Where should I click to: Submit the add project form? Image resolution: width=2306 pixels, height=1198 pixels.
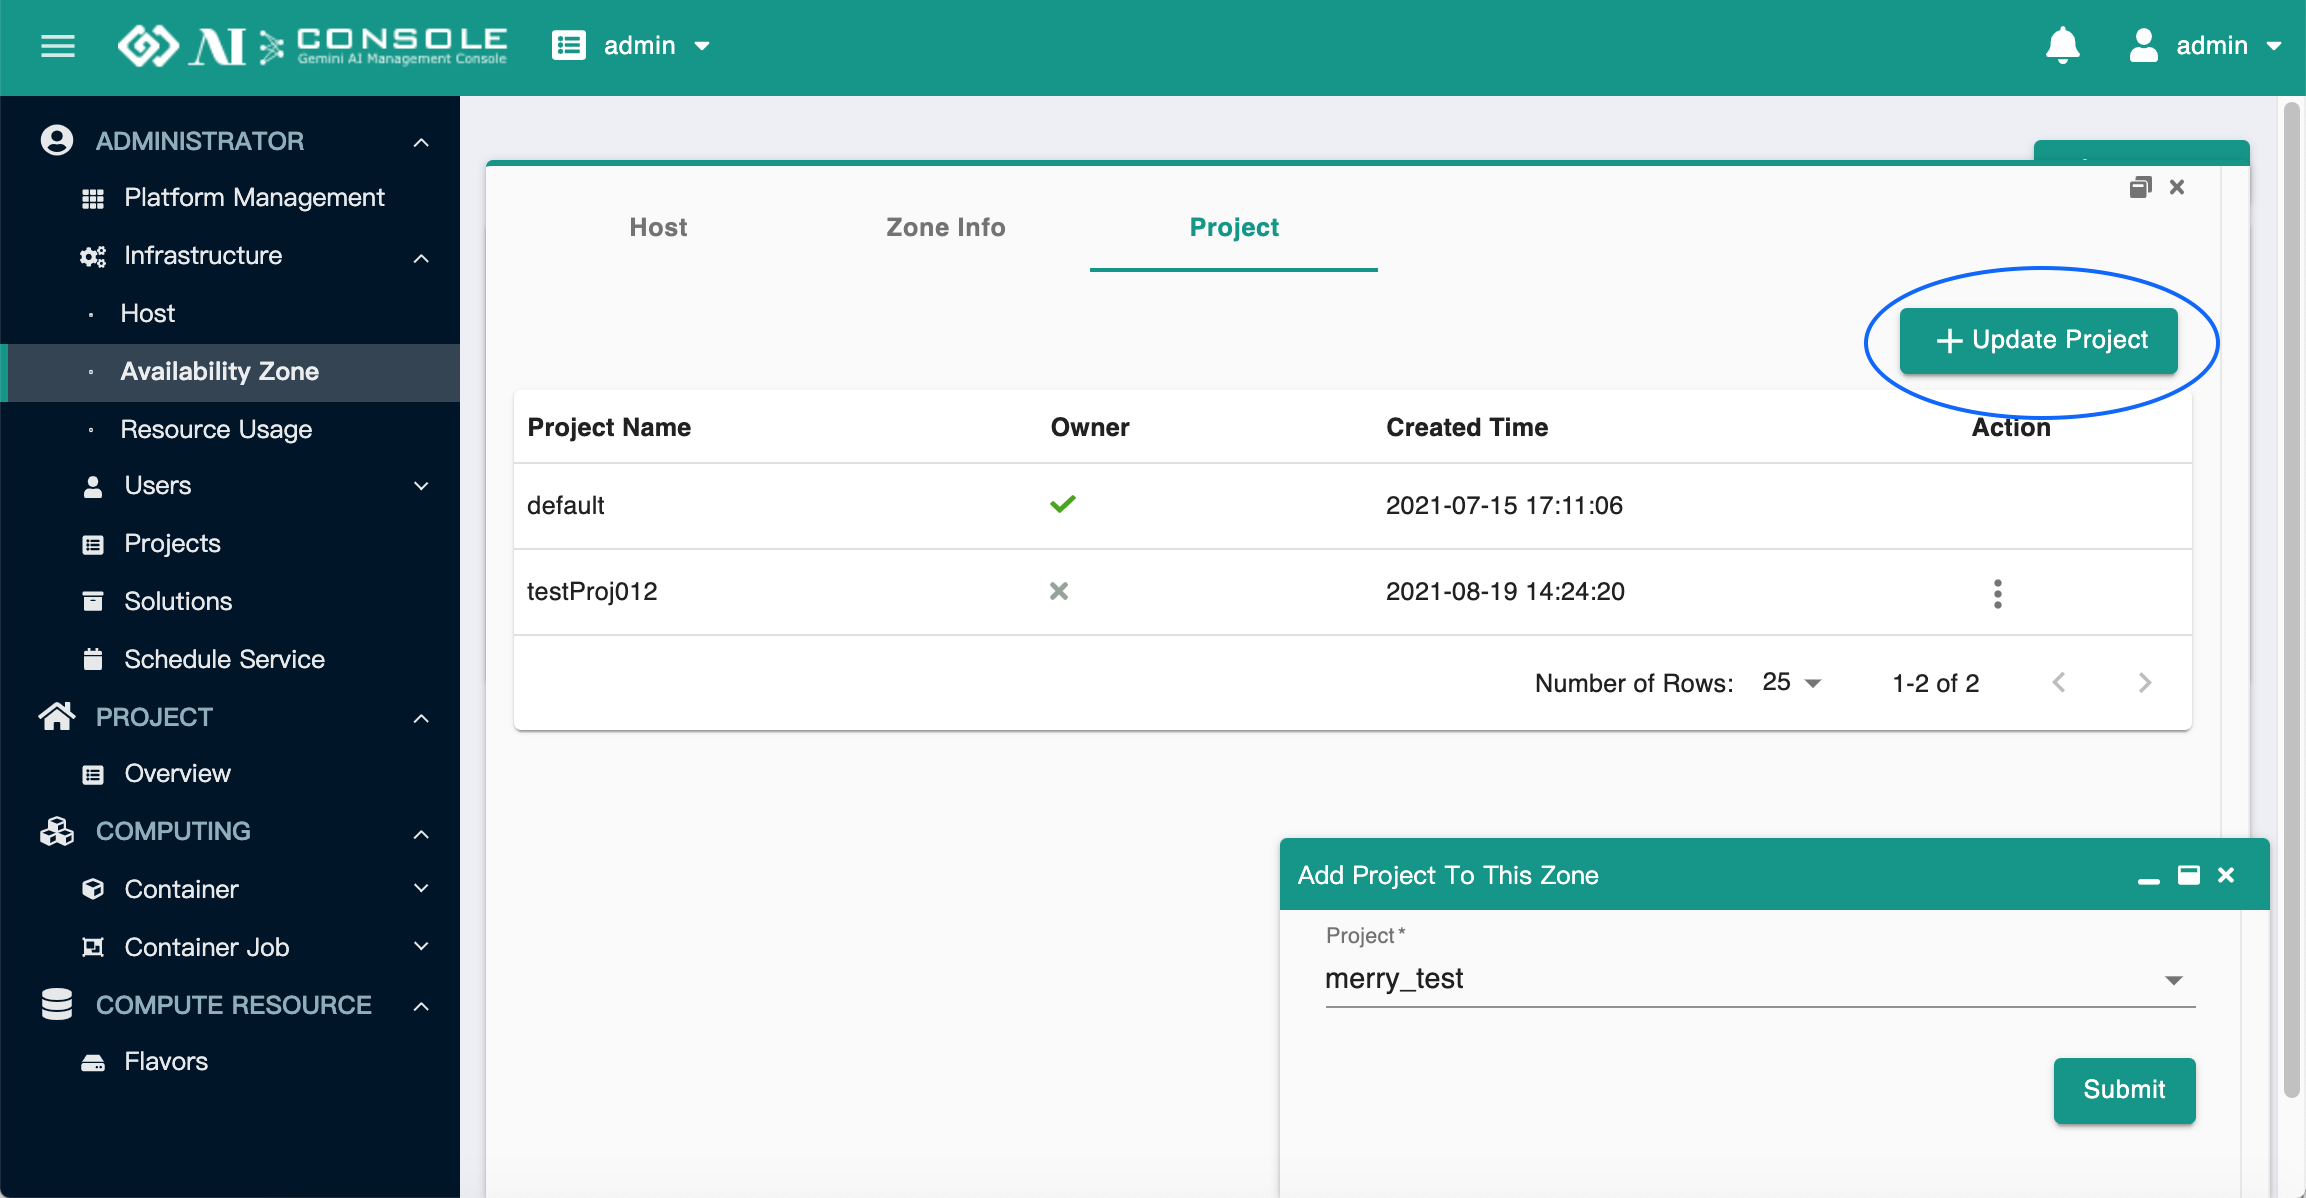[2124, 1091]
